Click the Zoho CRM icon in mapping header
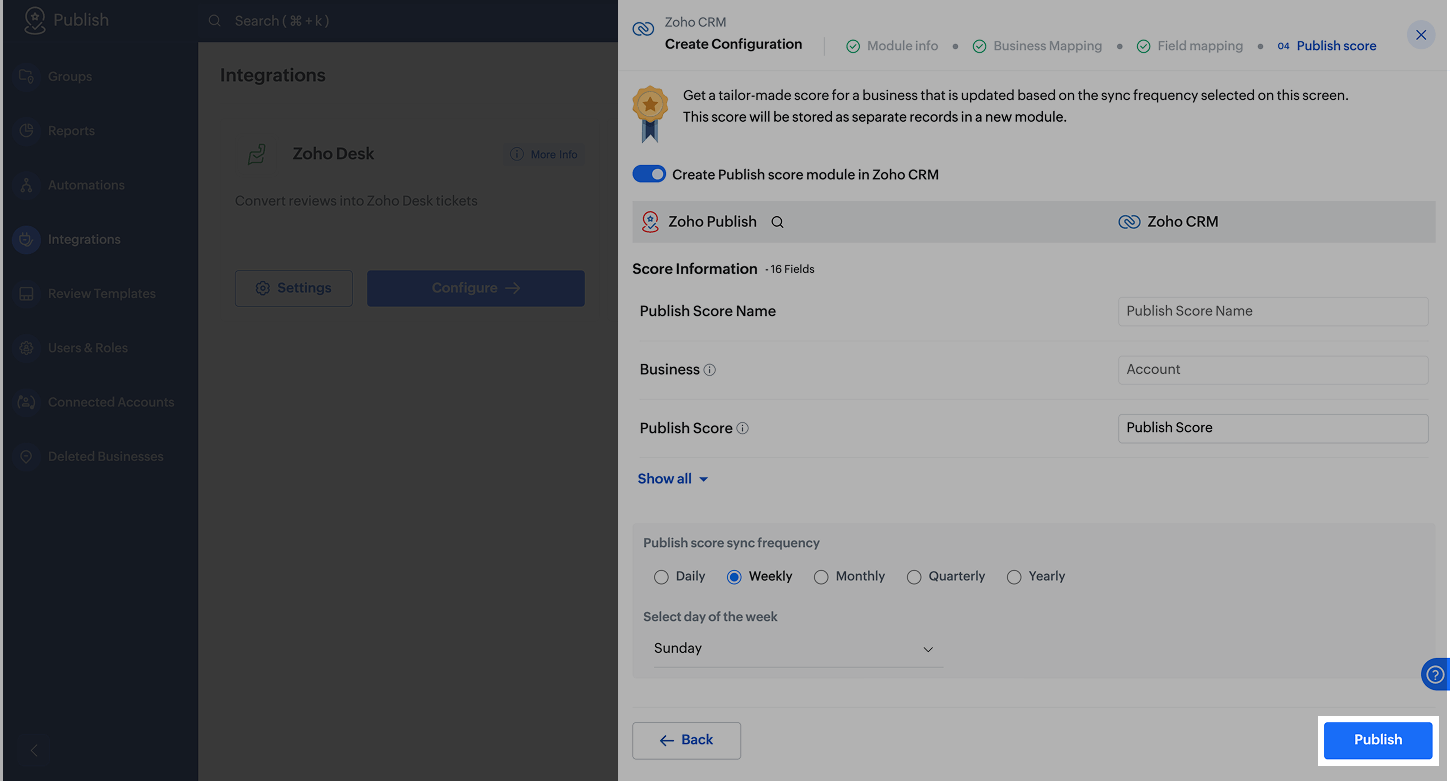1450x781 pixels. [x=1129, y=222]
